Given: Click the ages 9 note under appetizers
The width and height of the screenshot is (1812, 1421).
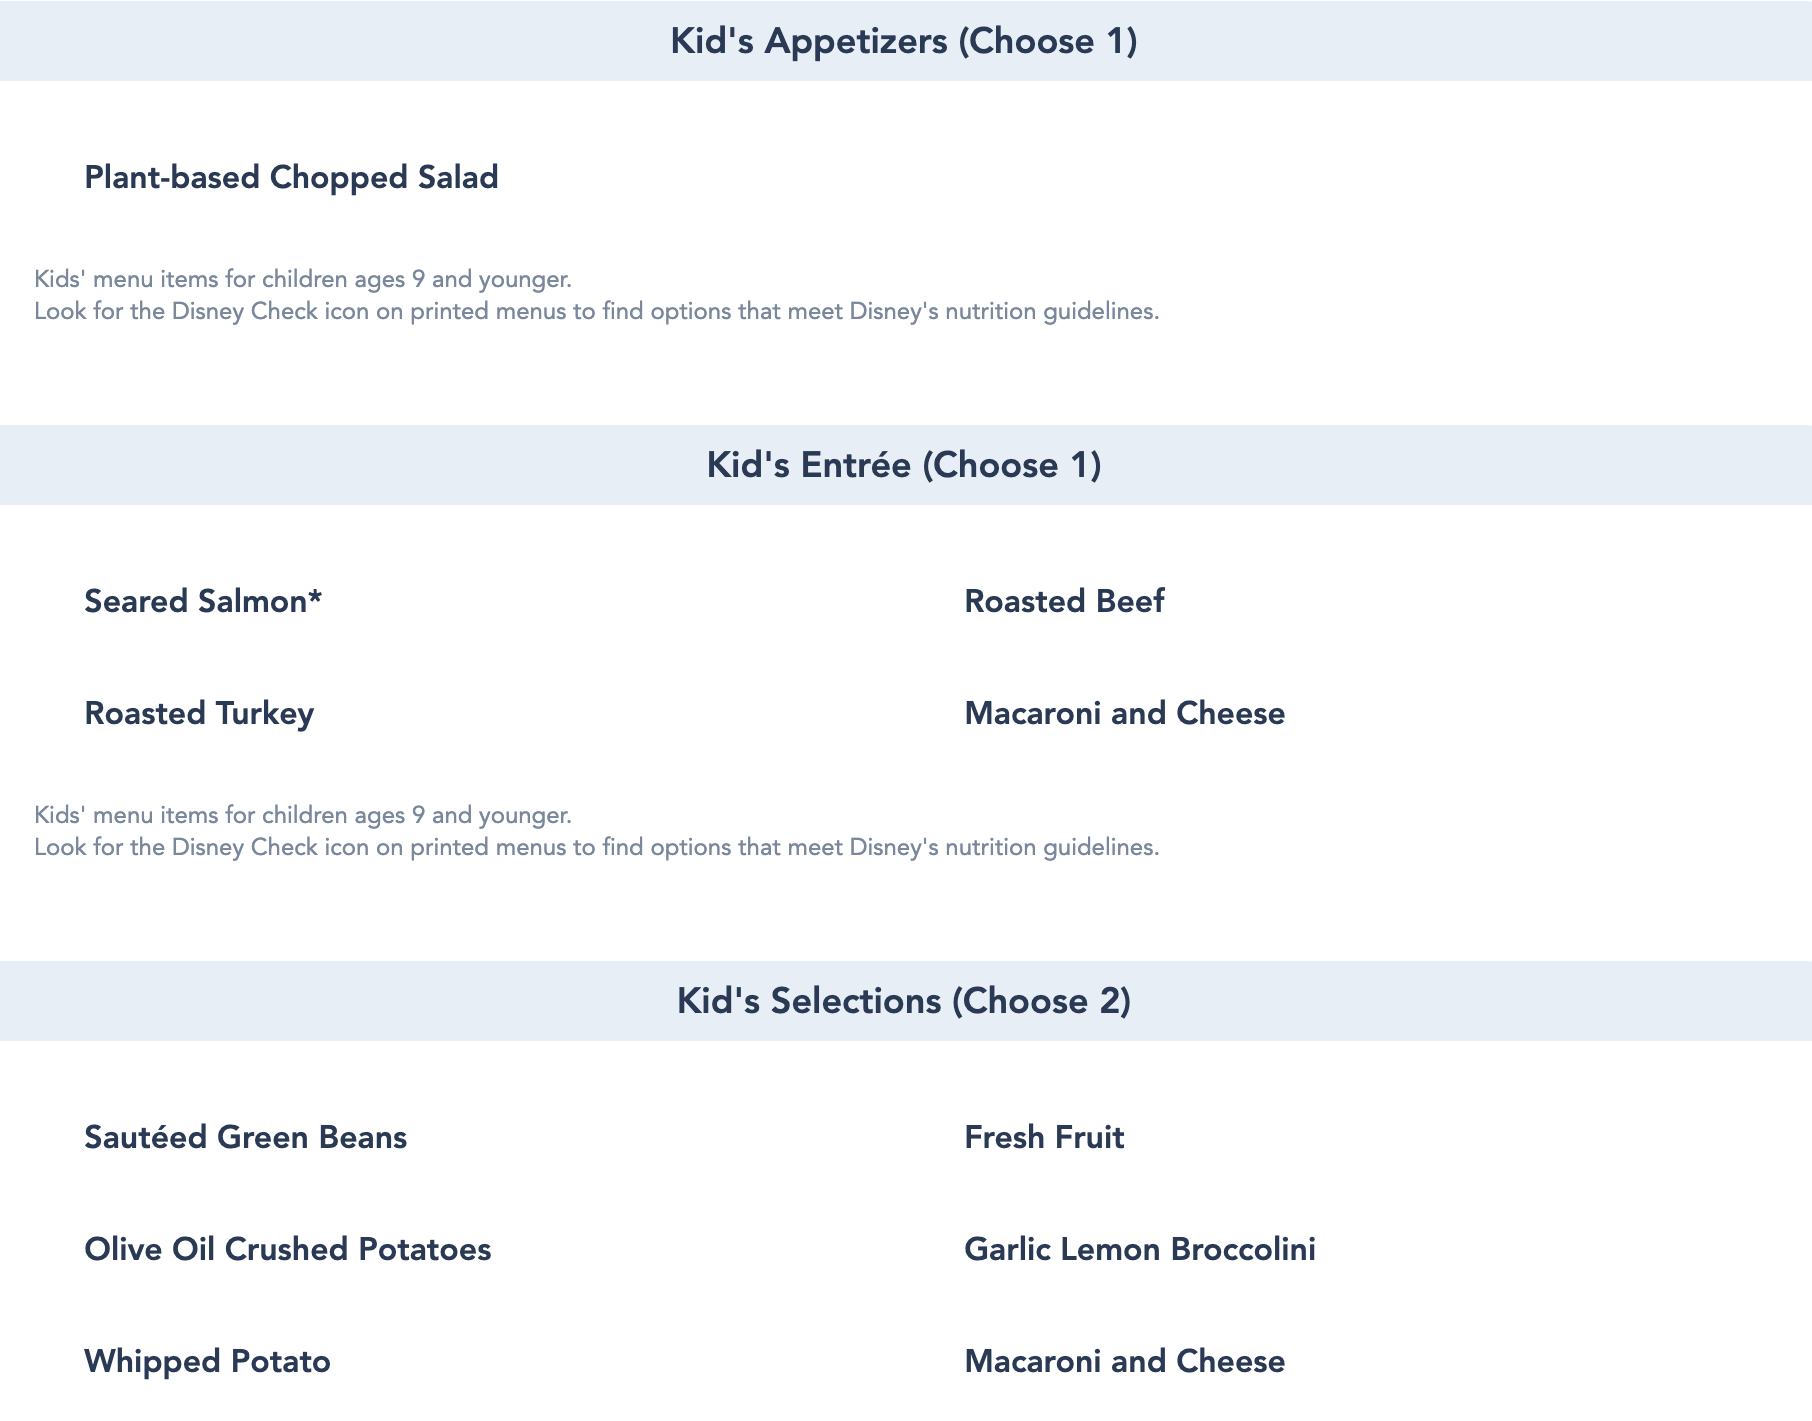Looking at the screenshot, I should 303,279.
